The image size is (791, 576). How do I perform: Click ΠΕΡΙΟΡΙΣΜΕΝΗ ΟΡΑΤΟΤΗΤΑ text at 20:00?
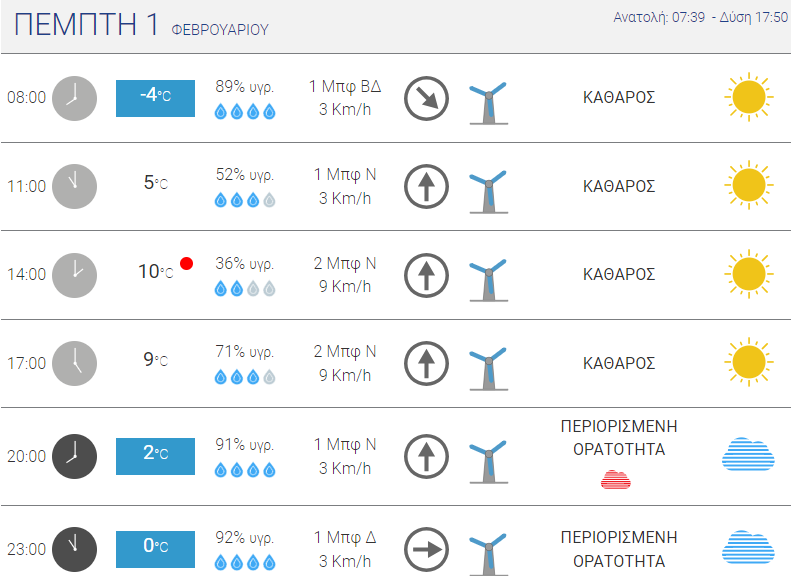point(619,438)
